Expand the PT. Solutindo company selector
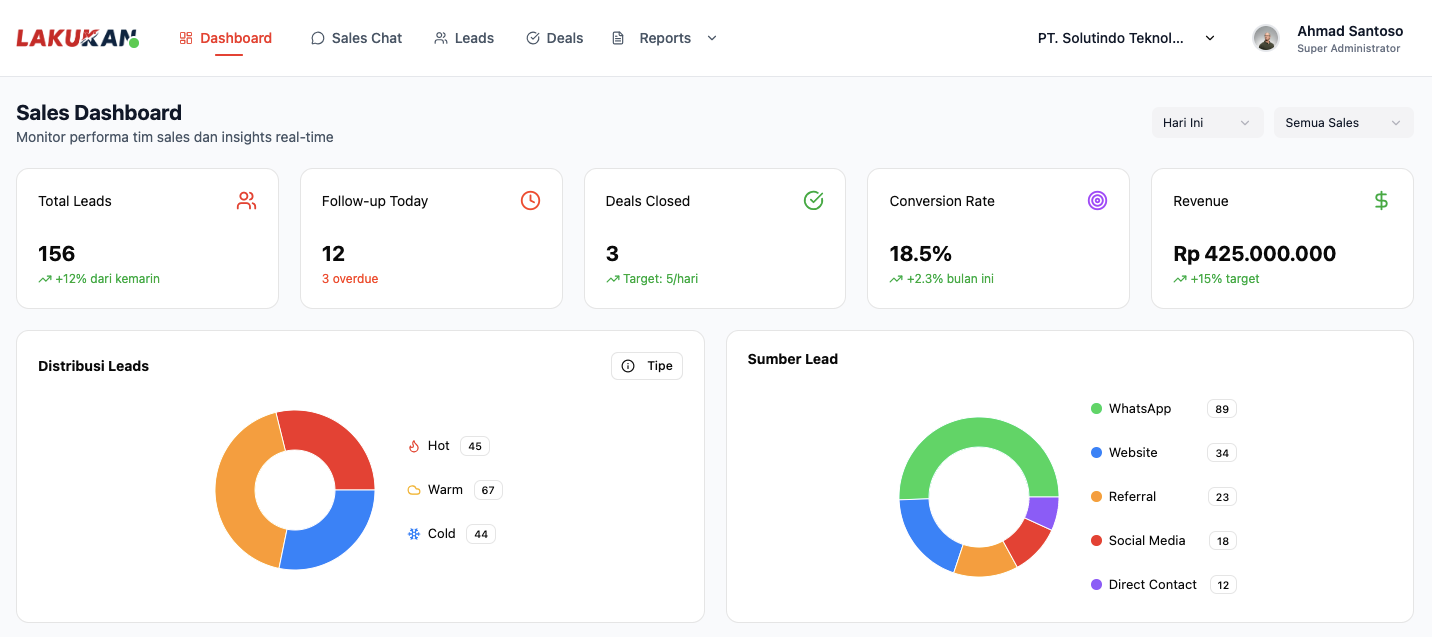The width and height of the screenshot is (1432, 637). click(1126, 38)
